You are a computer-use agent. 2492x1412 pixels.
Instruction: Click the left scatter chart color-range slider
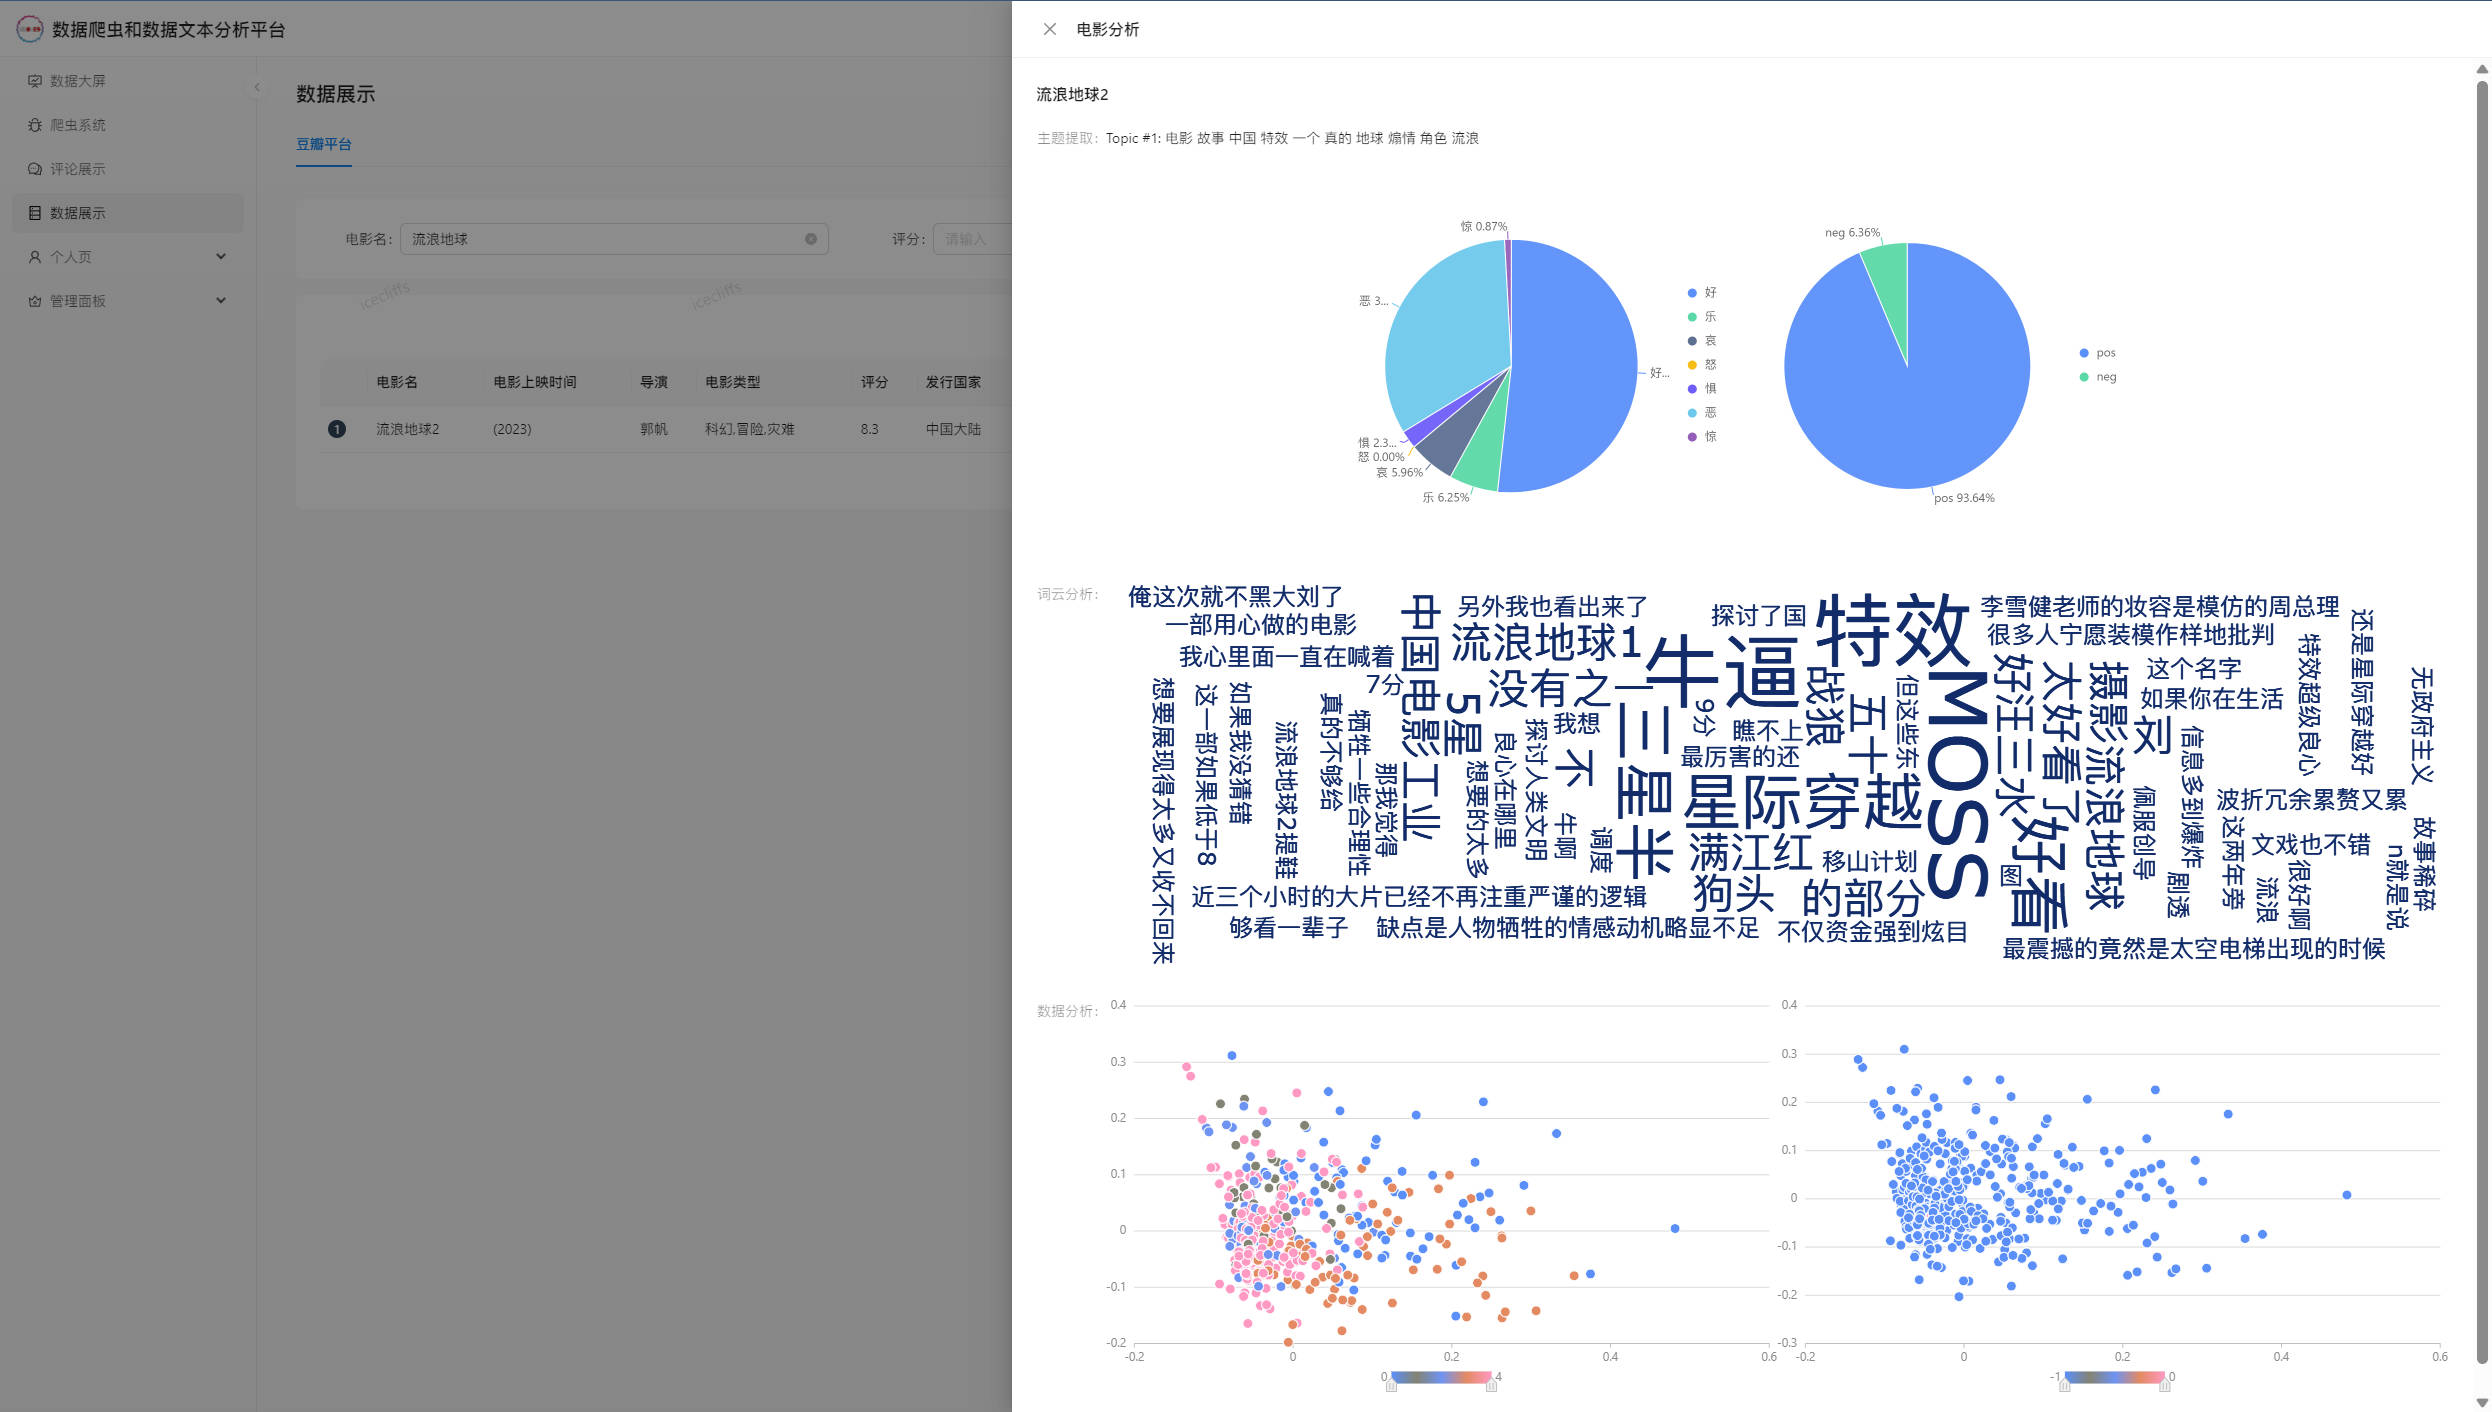1440,1377
